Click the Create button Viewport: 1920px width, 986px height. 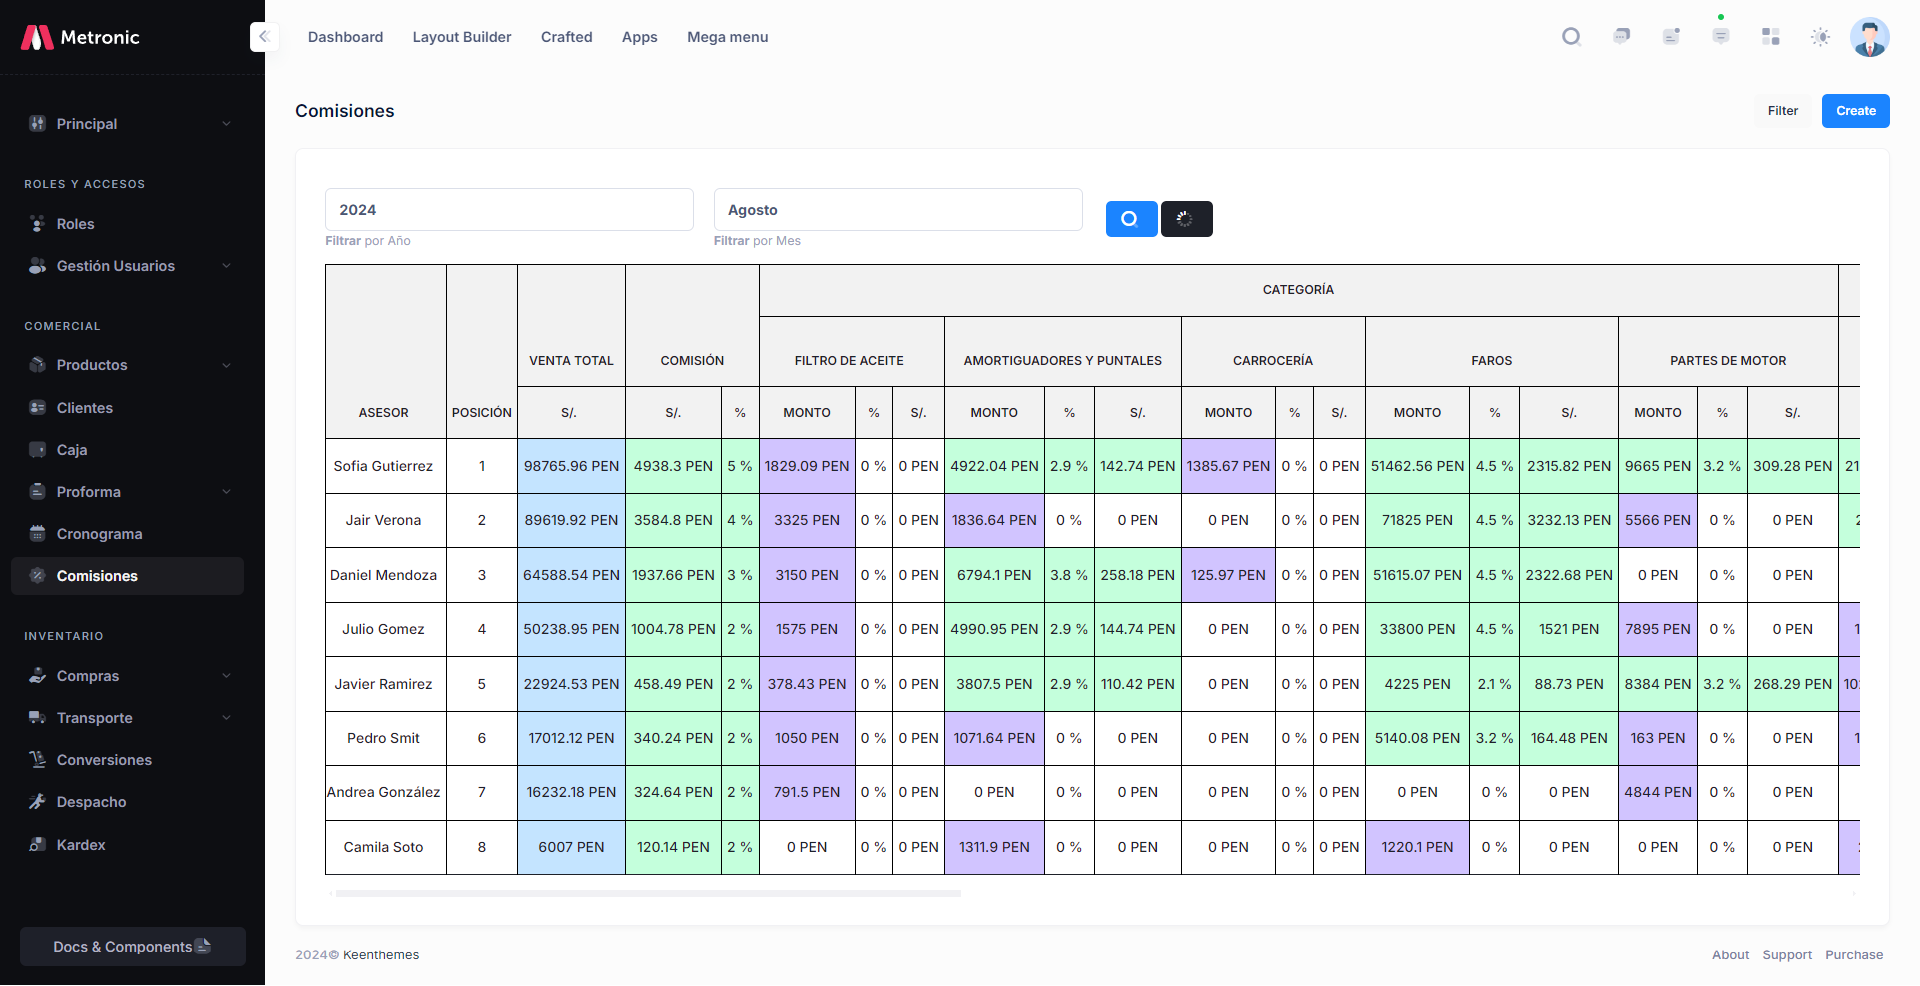1855,111
